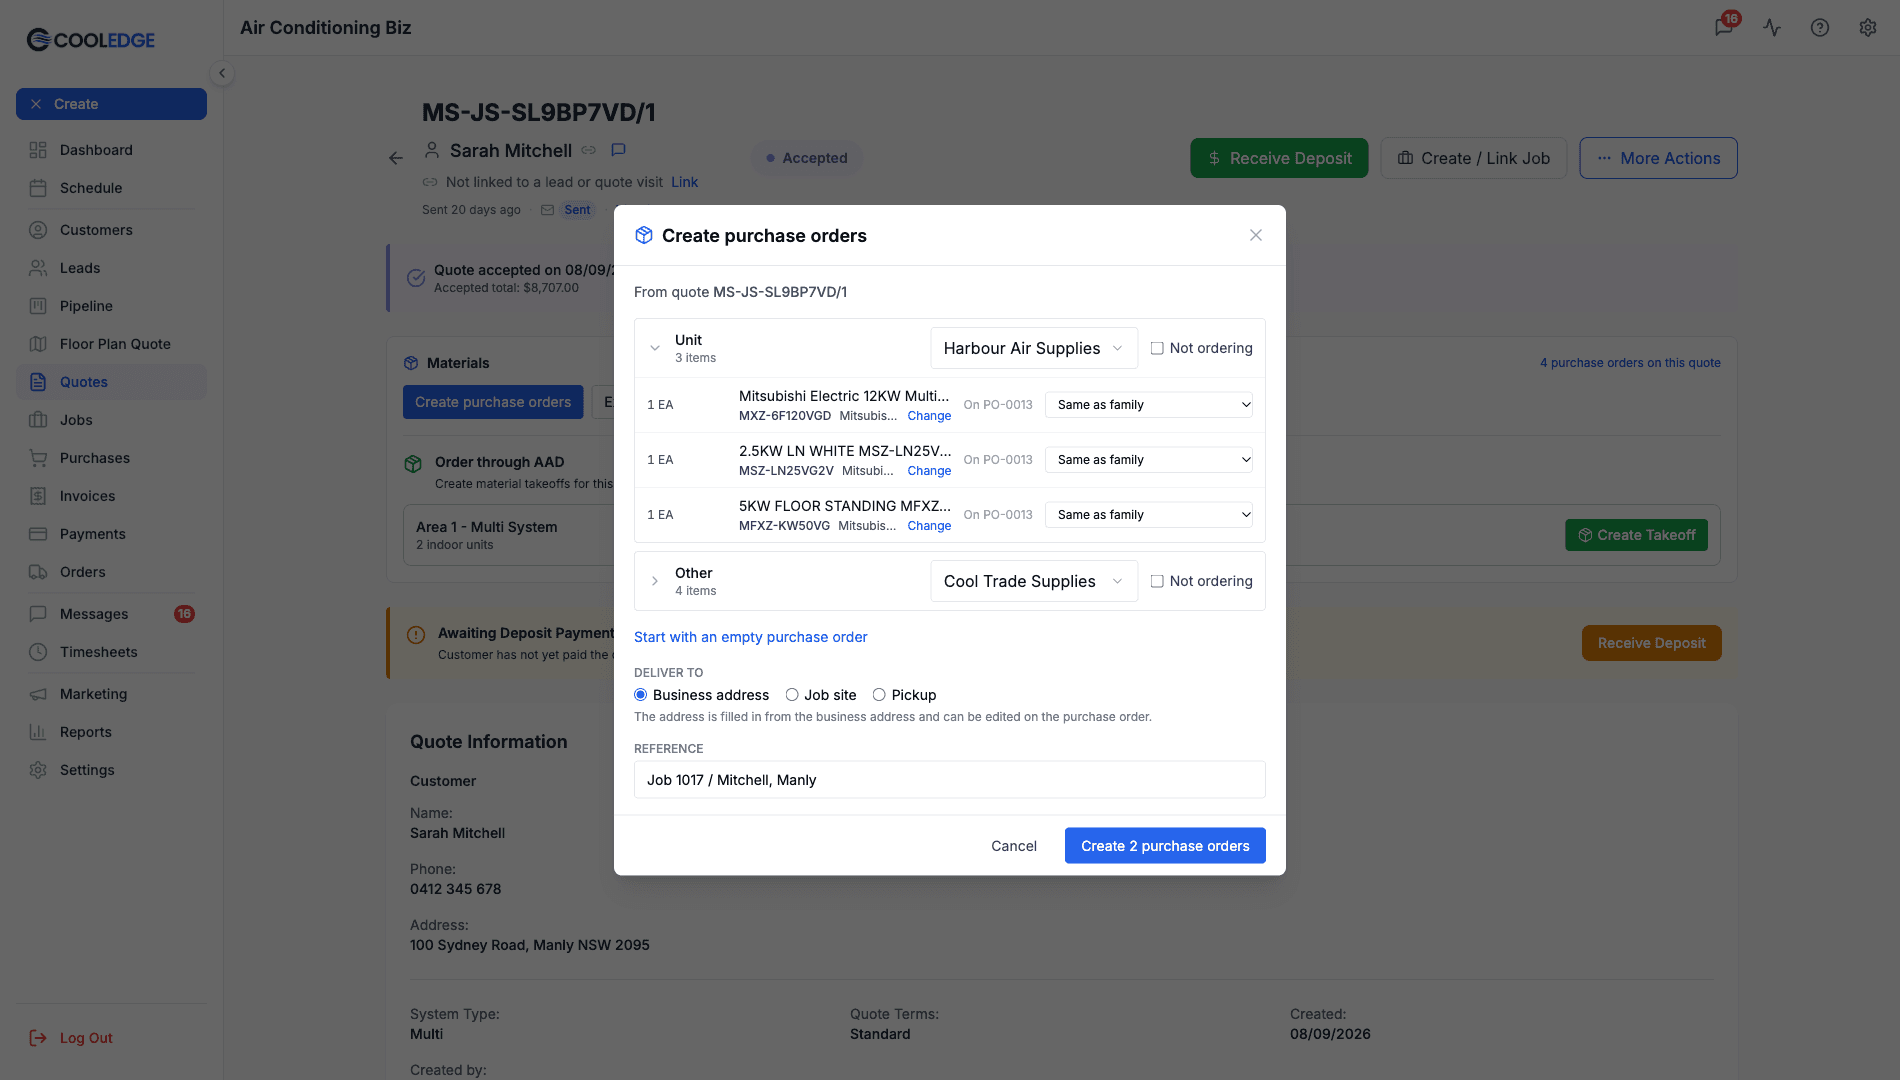Open the messages notification icon in header
Screen dimensions: 1900x1080
[1724, 27]
